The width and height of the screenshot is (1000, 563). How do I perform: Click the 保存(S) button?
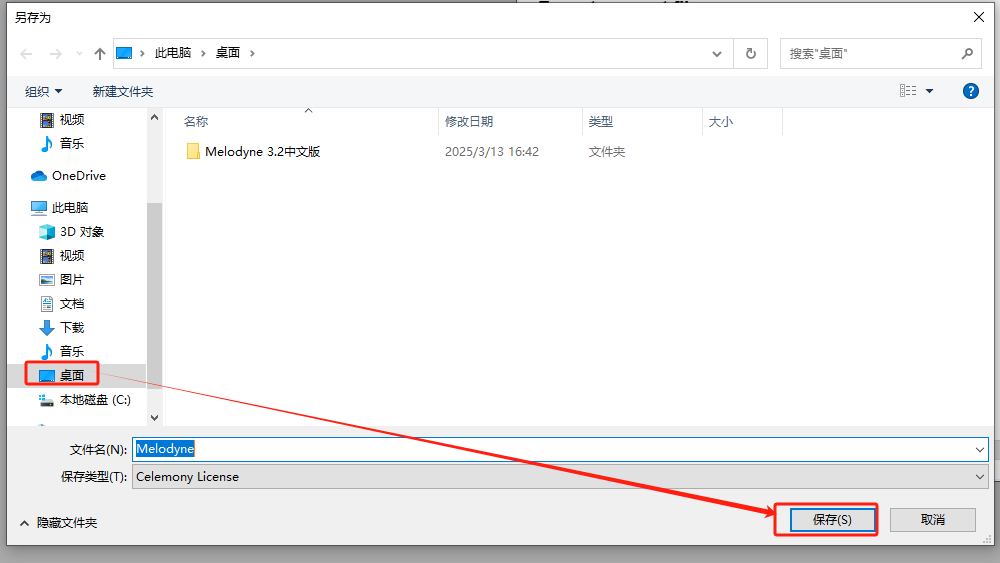pyautogui.click(x=832, y=520)
